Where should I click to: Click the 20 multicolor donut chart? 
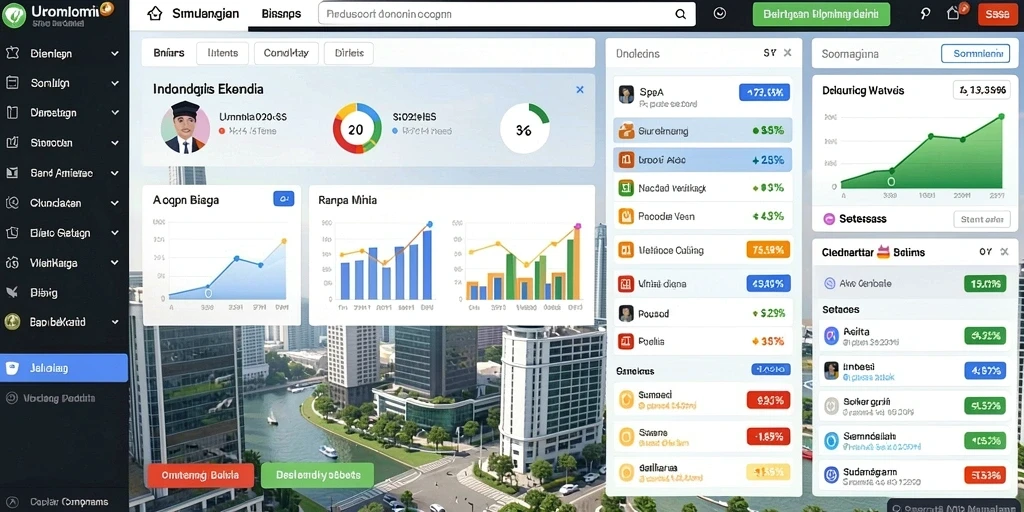tap(357, 129)
